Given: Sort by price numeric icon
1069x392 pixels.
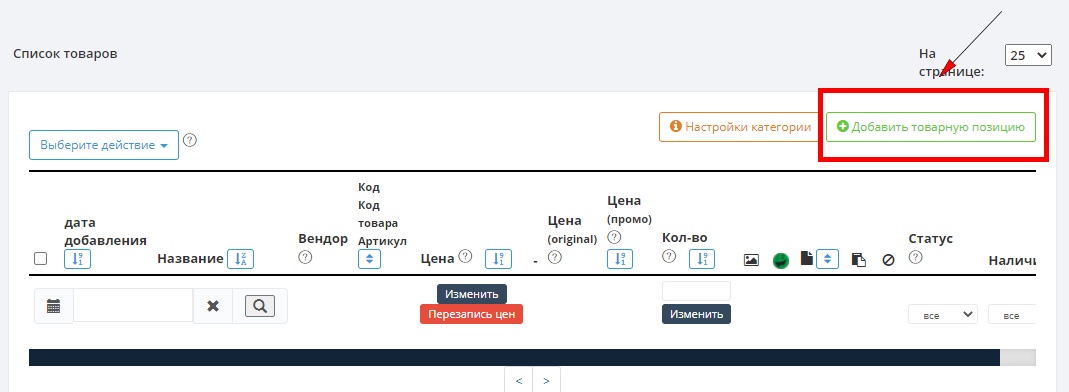Looking at the screenshot, I should click(498, 259).
